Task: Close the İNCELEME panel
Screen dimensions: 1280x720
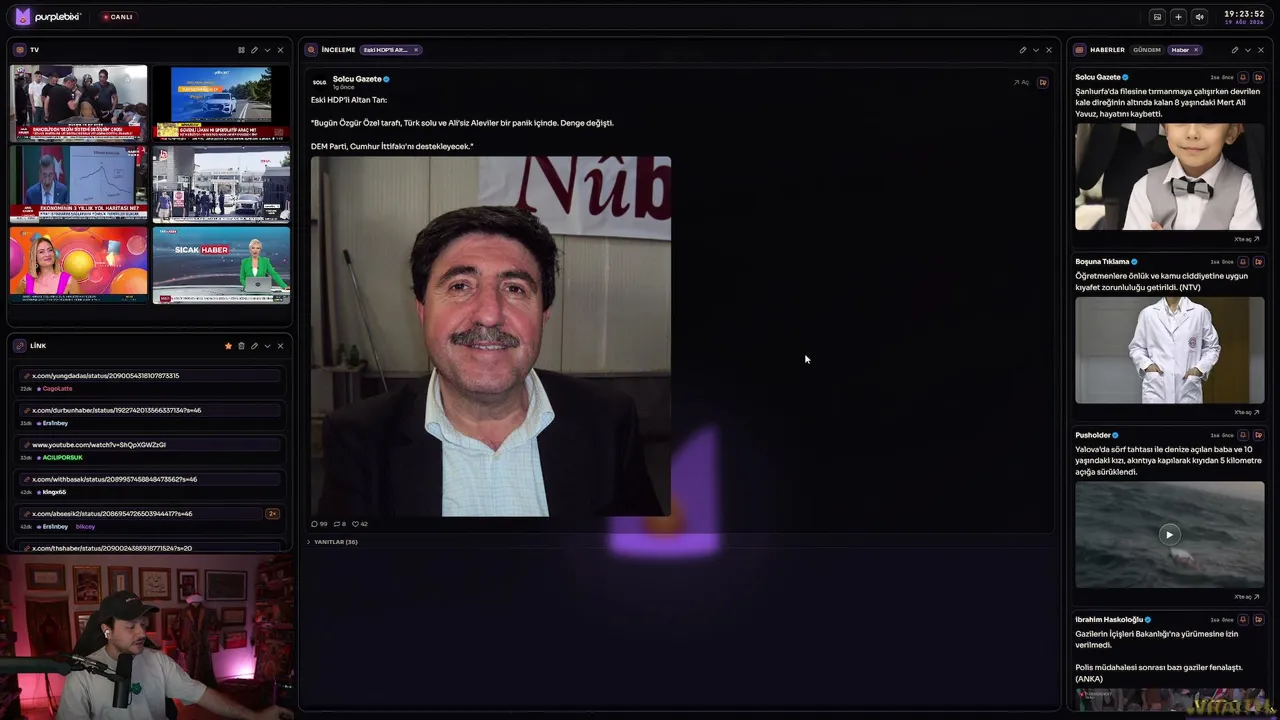Action: click(1049, 50)
